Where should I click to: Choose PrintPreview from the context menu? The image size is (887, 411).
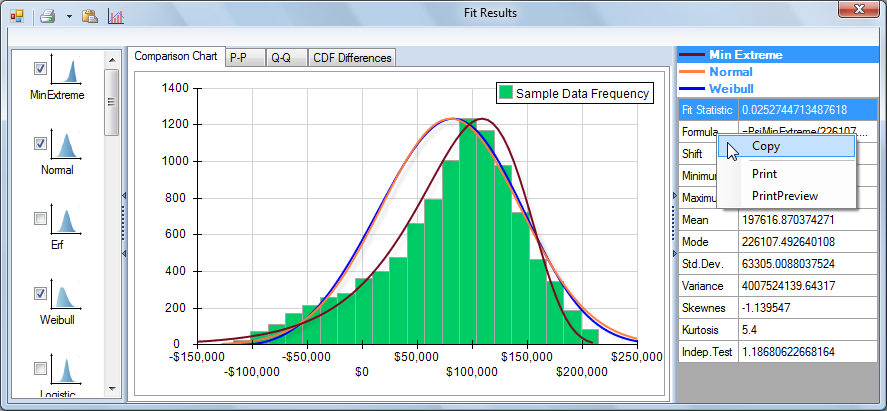tap(784, 196)
